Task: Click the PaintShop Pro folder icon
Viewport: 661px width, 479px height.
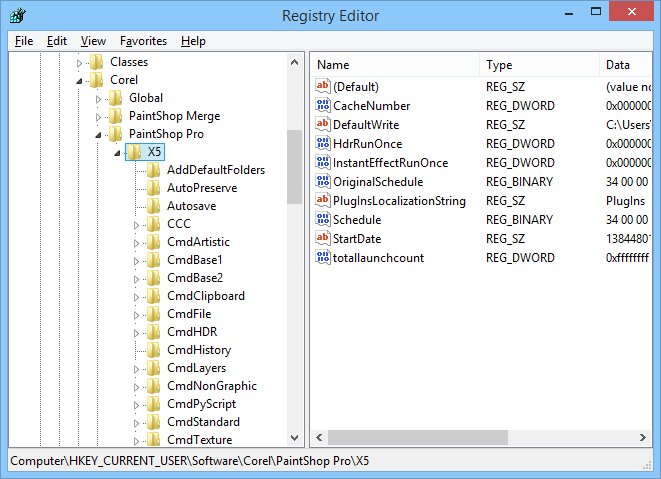Action: click(x=116, y=134)
